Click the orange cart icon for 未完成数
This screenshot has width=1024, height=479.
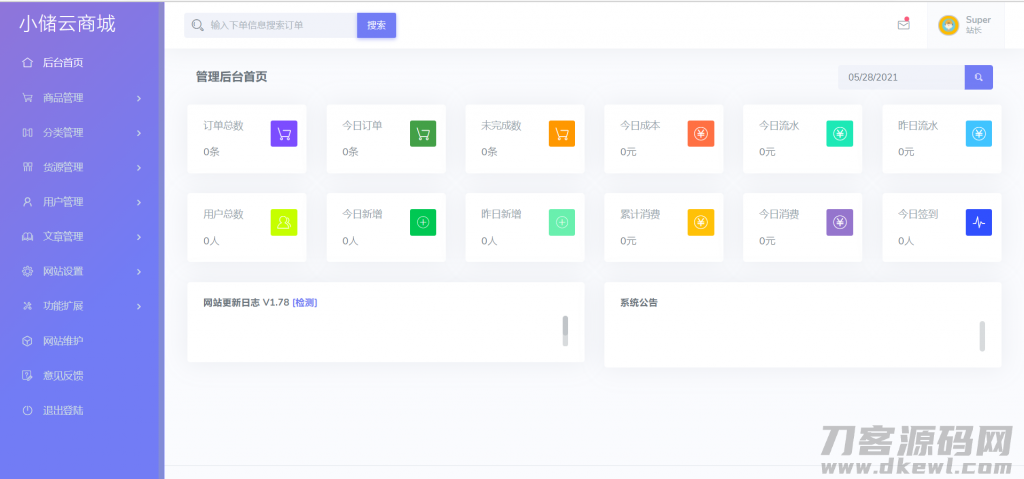[562, 133]
